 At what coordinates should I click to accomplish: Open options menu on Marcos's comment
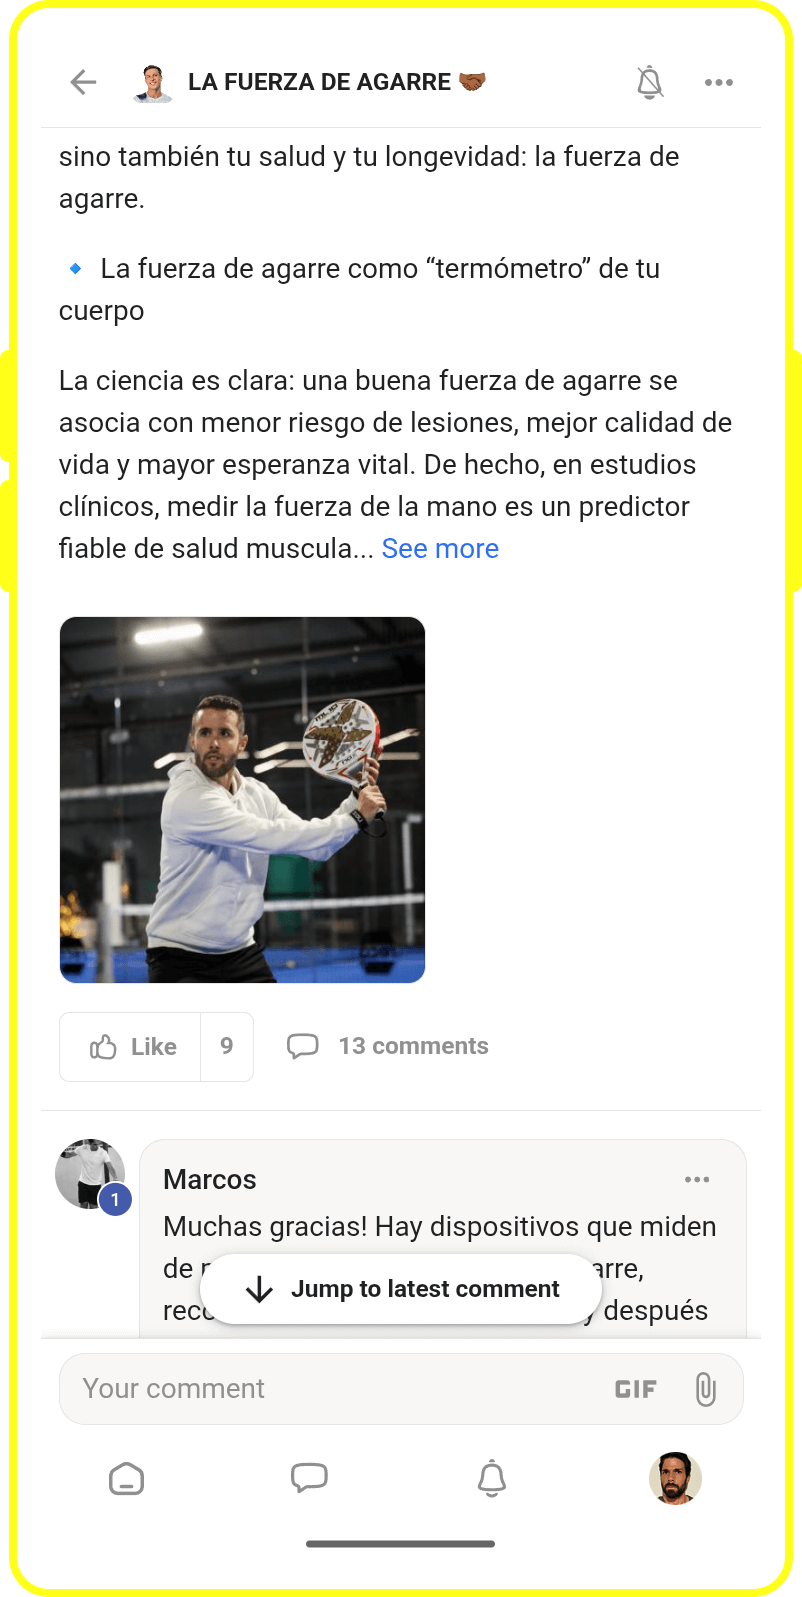pyautogui.click(x=697, y=1180)
